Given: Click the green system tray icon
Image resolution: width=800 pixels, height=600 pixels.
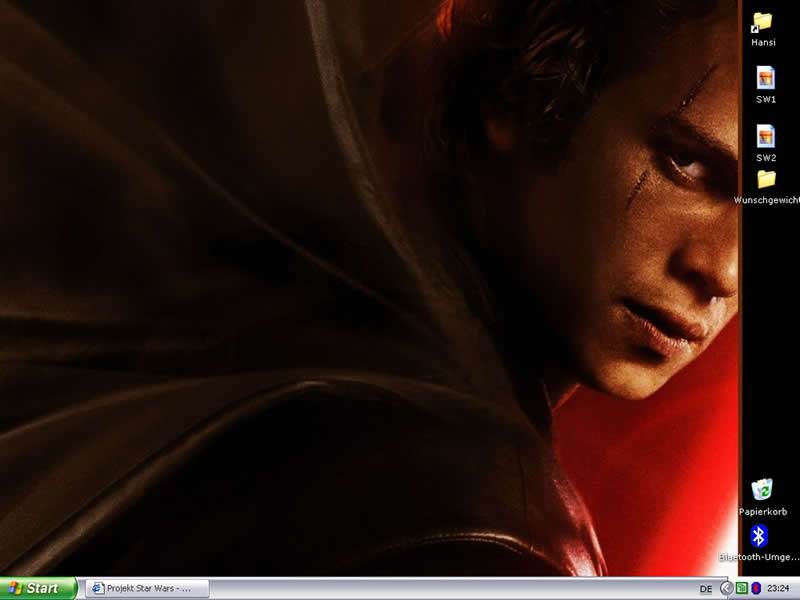Looking at the screenshot, I should pos(742,588).
